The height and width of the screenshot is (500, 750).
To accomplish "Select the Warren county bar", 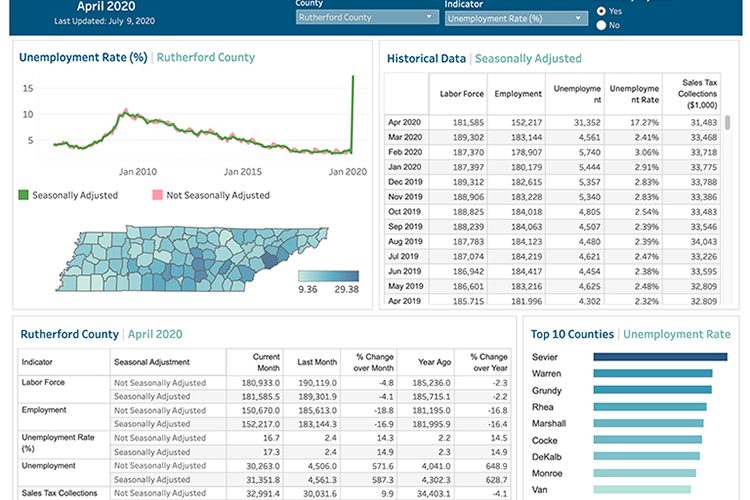I will pyautogui.click(x=652, y=373).
